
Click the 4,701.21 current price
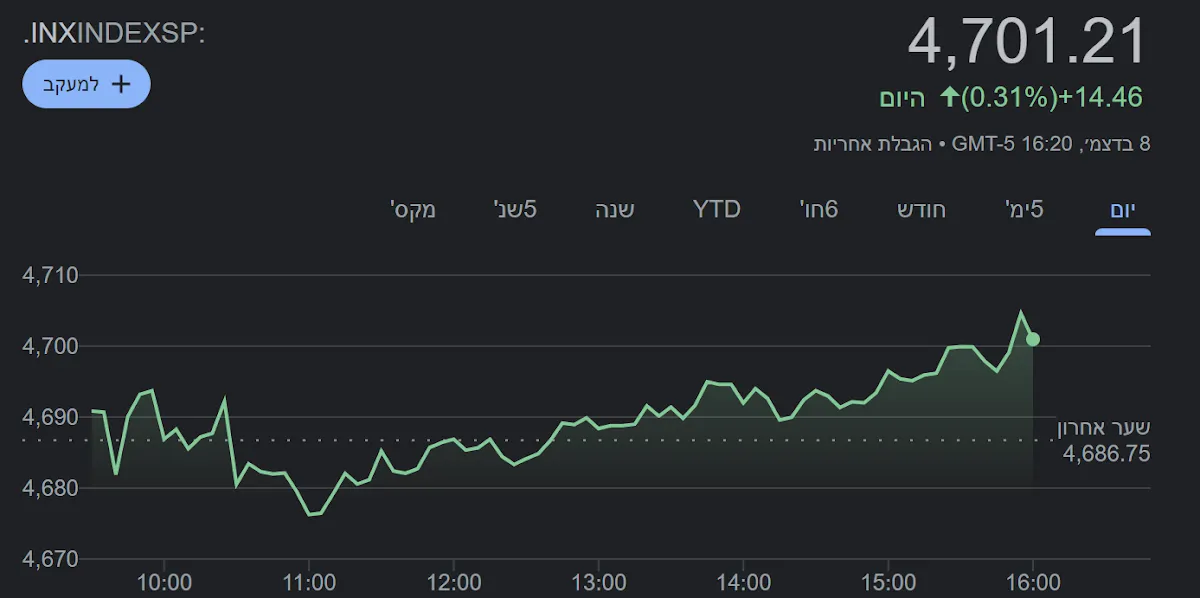[x=1026, y=43]
